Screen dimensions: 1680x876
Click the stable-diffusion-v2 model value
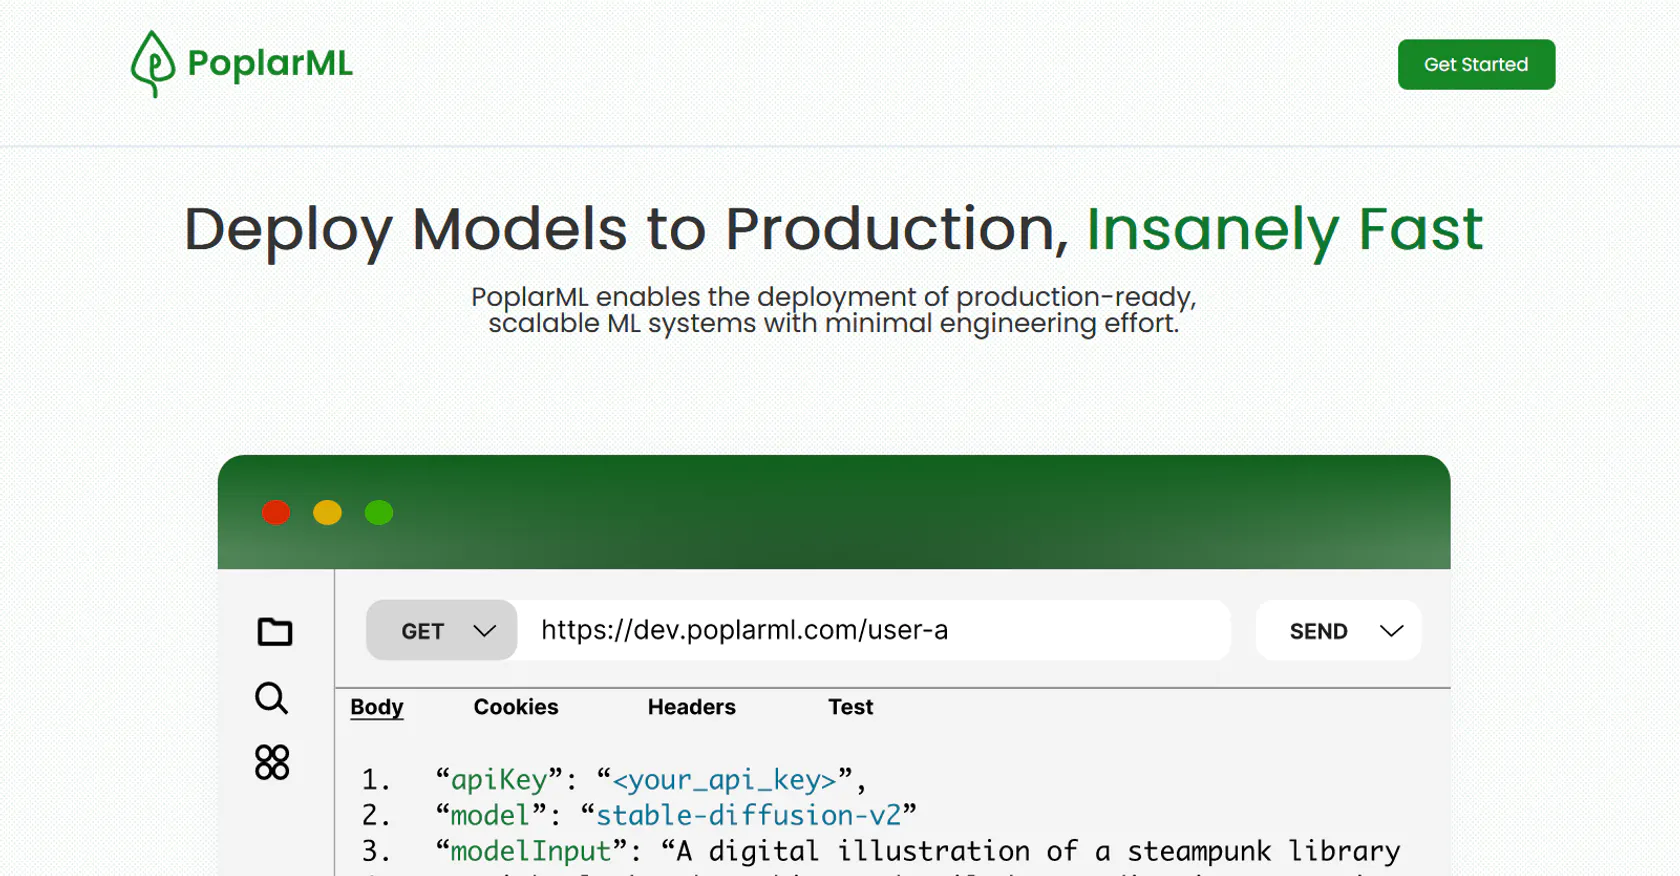tap(748, 816)
